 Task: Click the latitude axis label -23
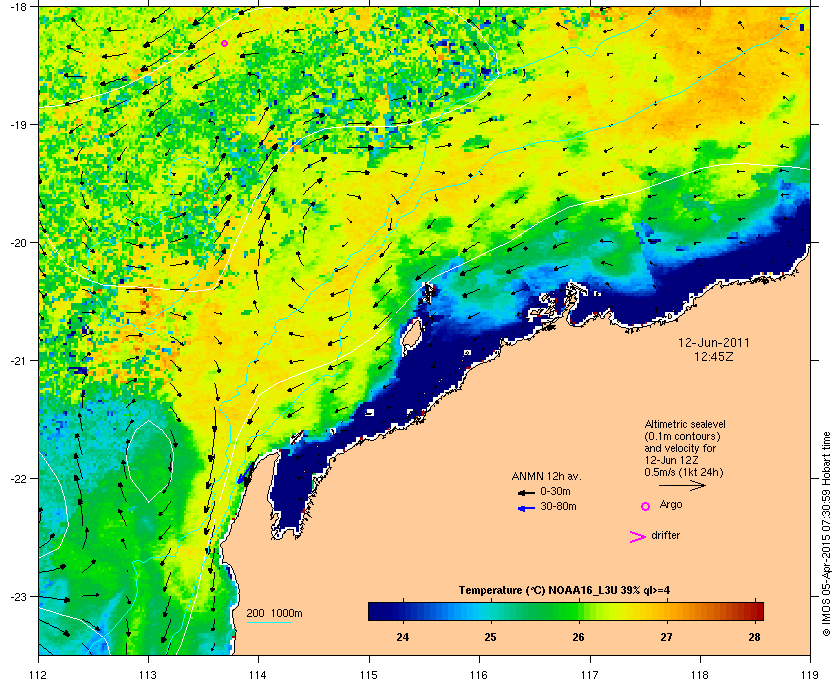(x=19, y=596)
